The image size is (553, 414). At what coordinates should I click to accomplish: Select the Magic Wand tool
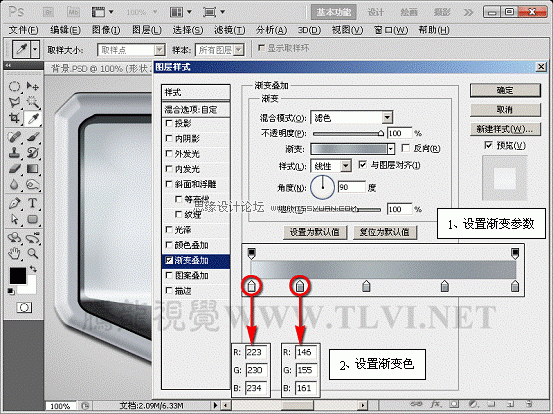pos(32,103)
